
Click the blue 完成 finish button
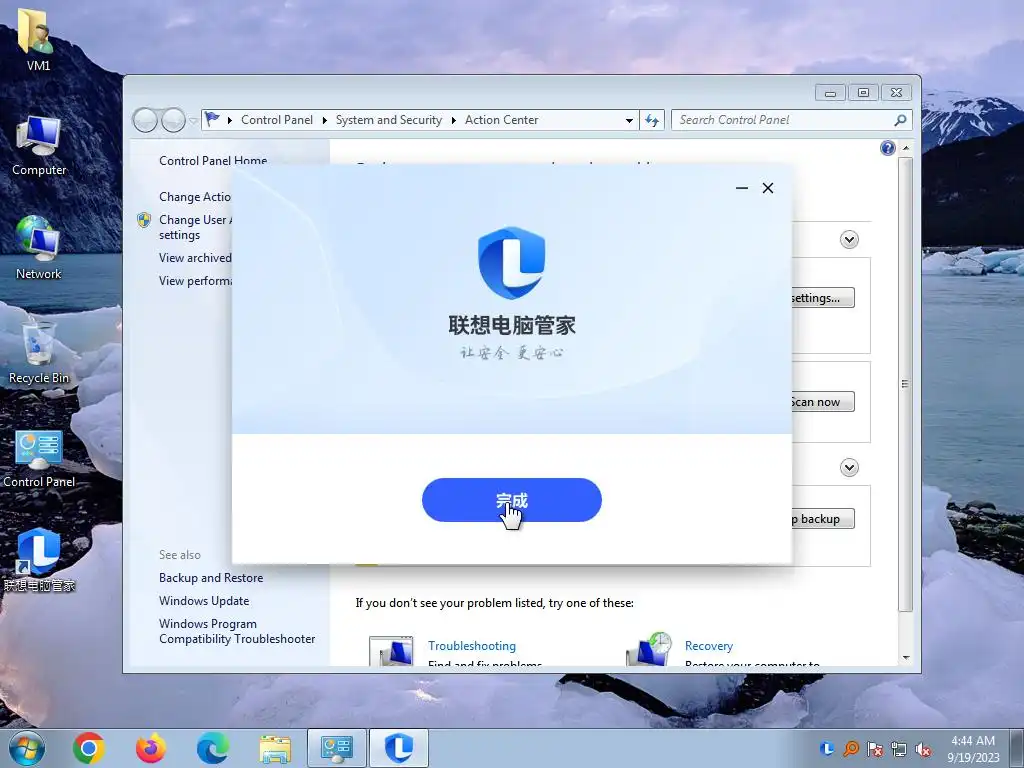pyautogui.click(x=511, y=500)
